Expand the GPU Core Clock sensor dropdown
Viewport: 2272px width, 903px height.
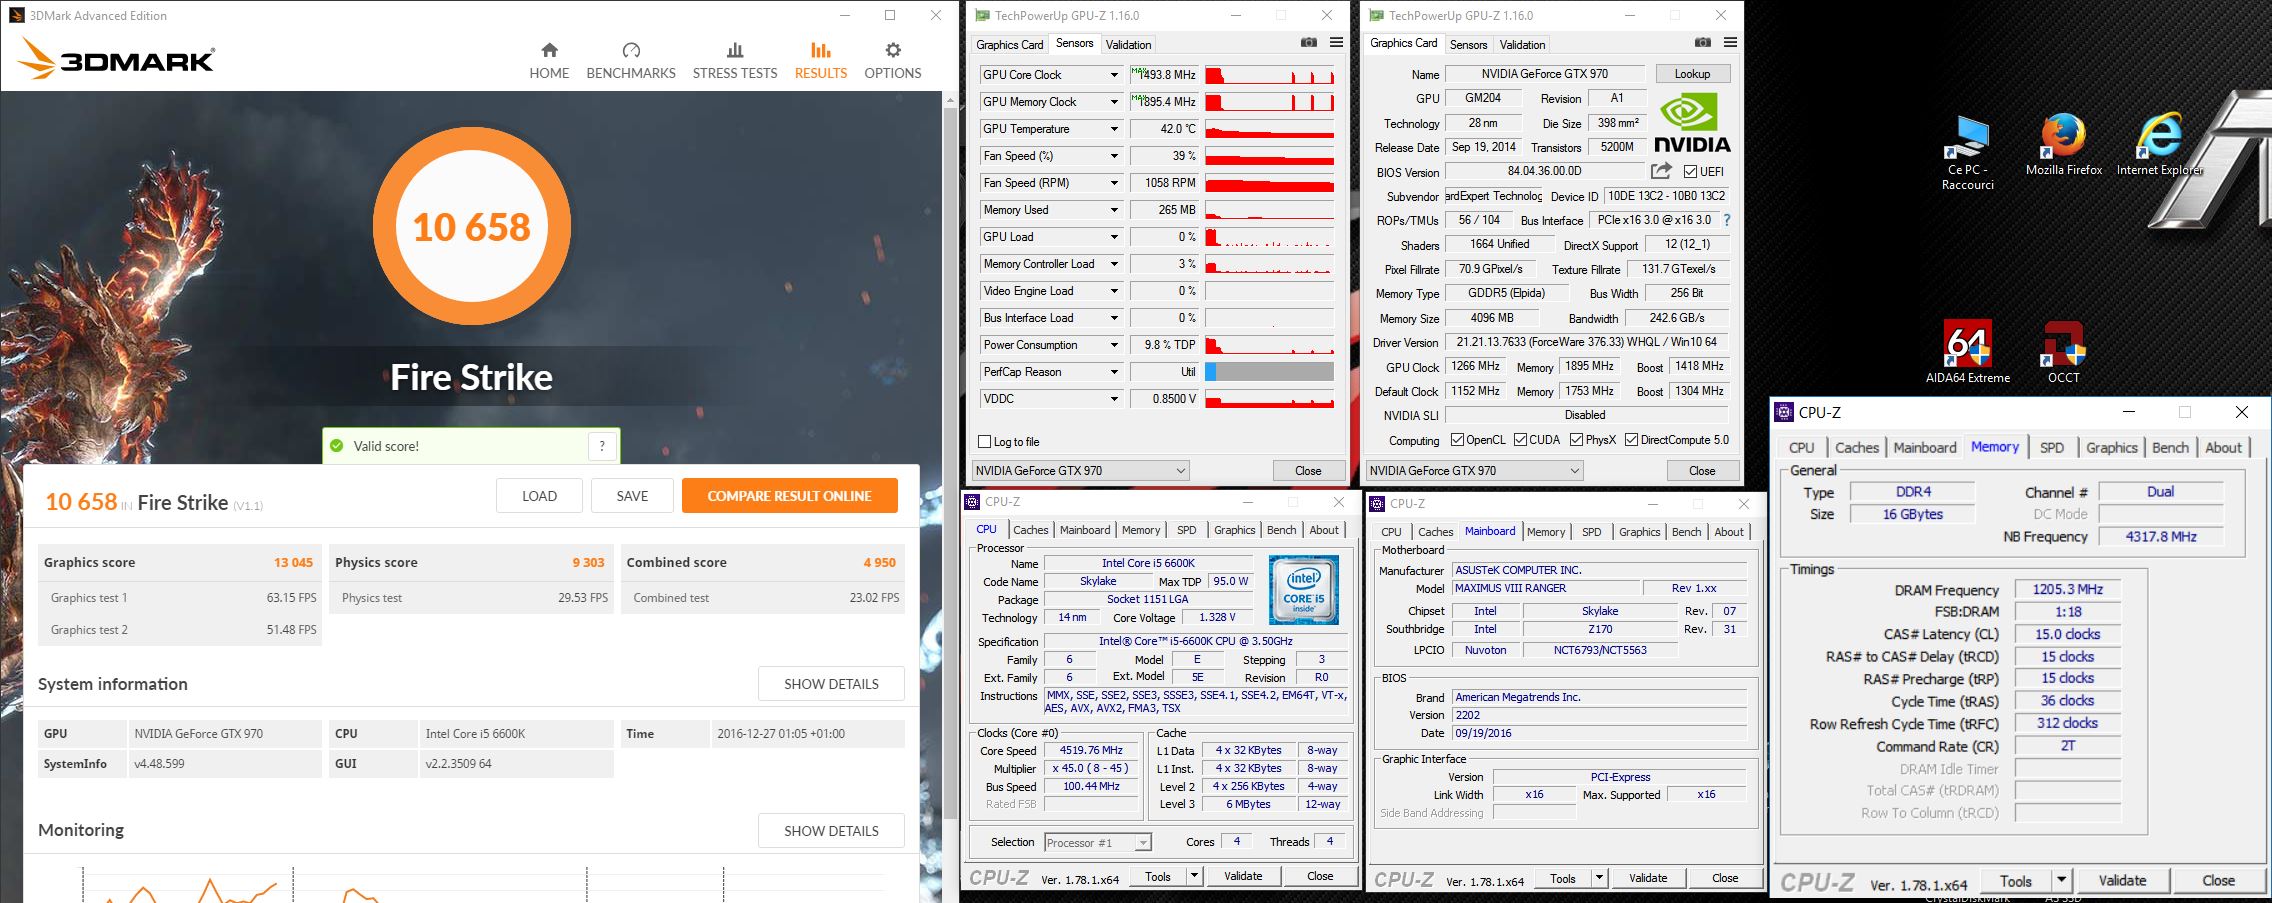point(1114,75)
